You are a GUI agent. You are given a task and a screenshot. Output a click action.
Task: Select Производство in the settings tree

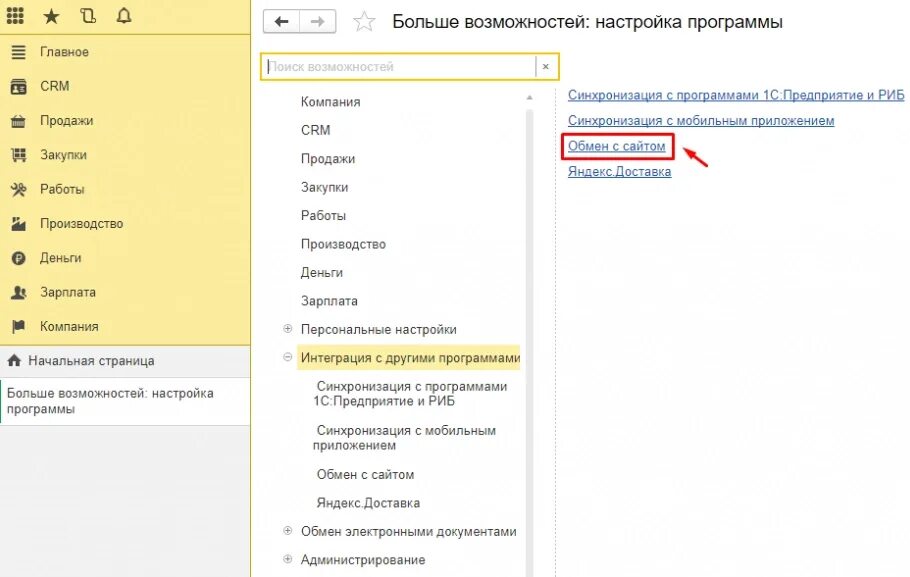click(x=343, y=244)
